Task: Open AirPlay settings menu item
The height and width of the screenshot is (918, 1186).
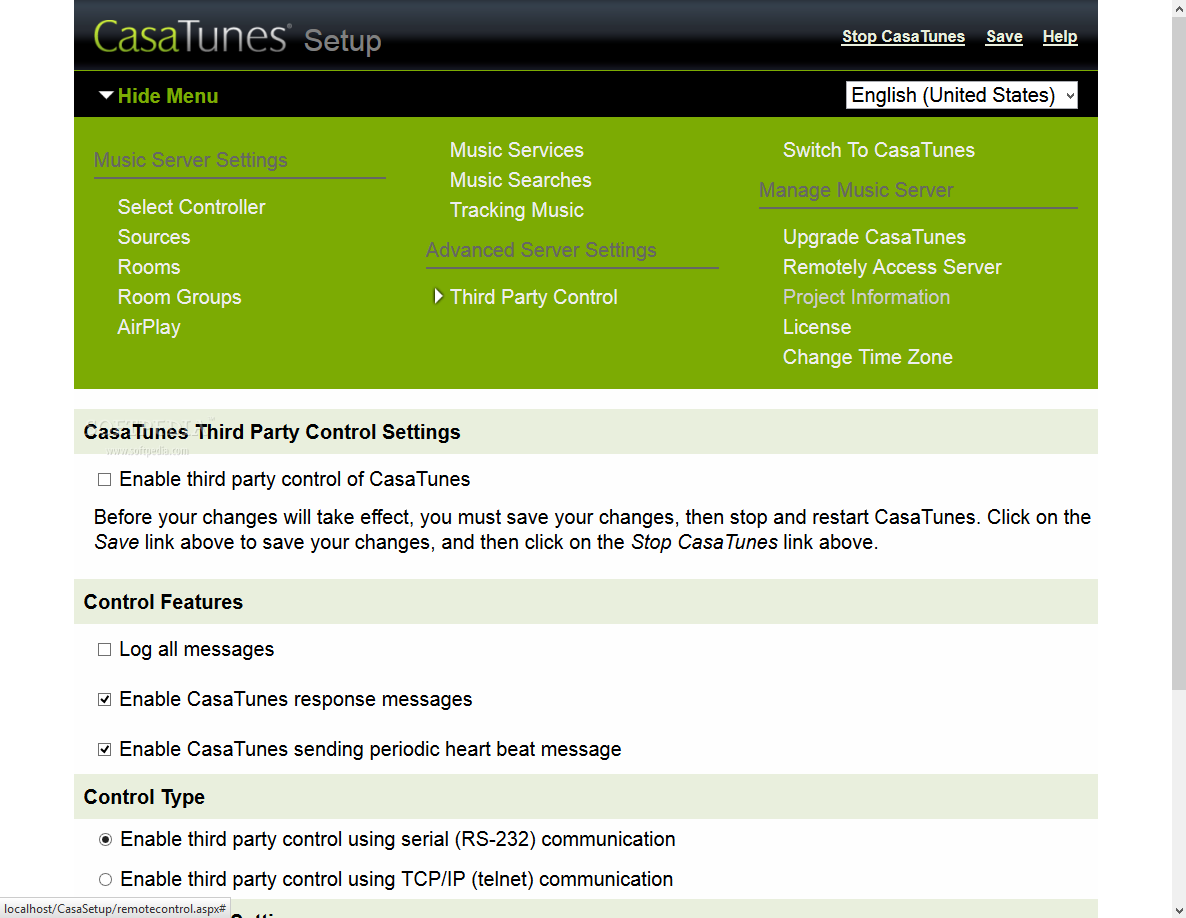Action: pos(149,327)
